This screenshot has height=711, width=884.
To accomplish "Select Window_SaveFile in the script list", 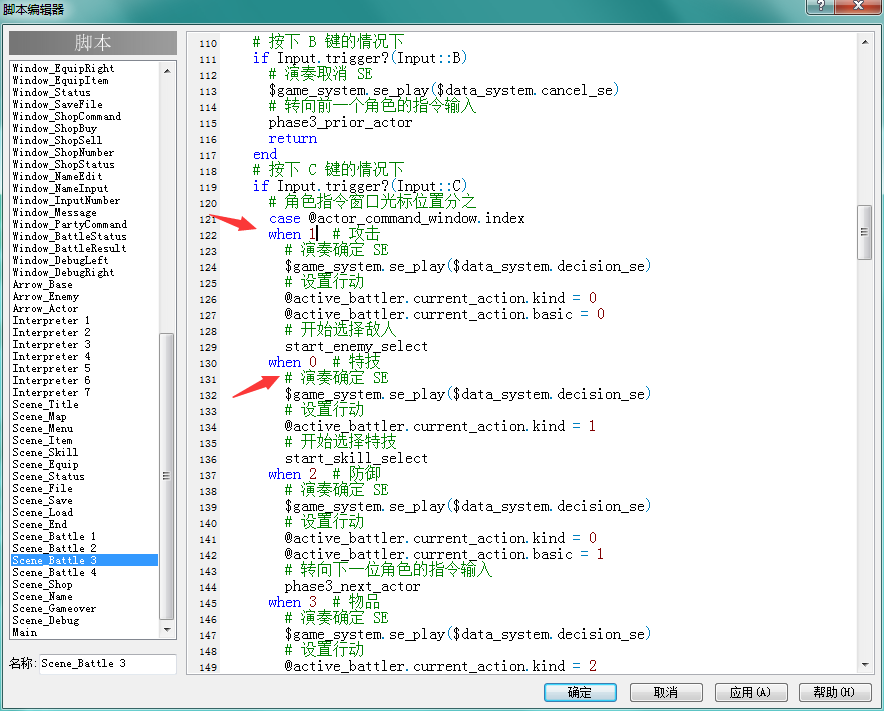I will (x=58, y=104).
